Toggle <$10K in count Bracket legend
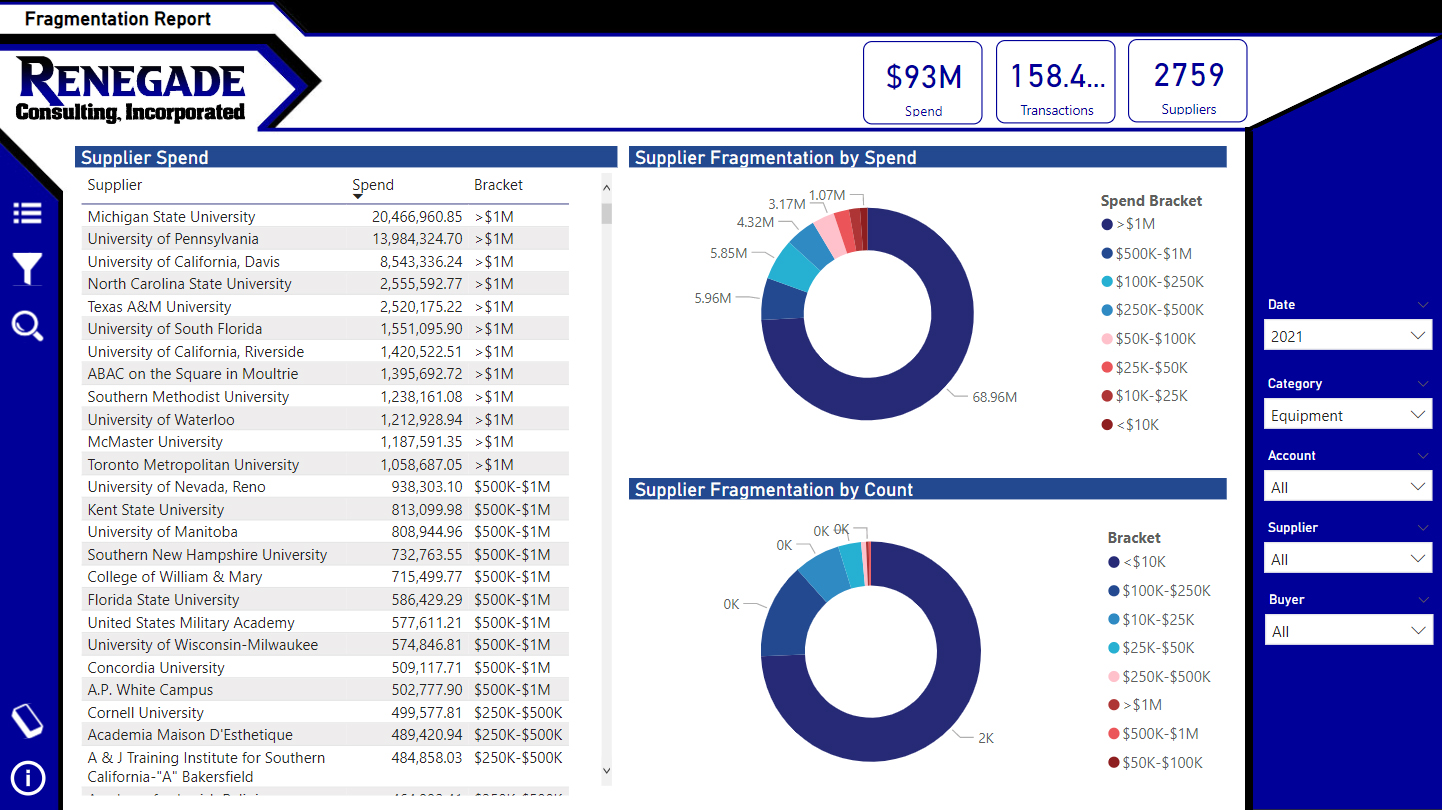This screenshot has width=1442, height=810. 1137,562
